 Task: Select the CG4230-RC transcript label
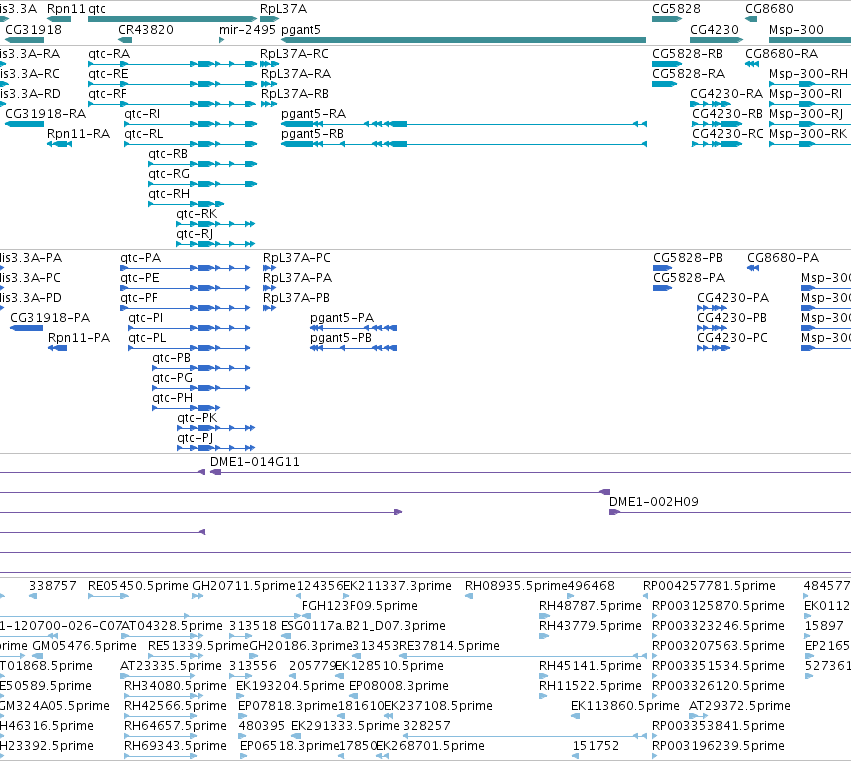point(728,134)
